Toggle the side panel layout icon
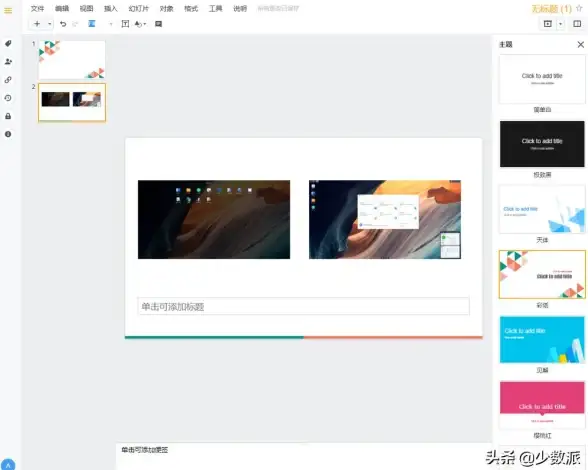 577,24
